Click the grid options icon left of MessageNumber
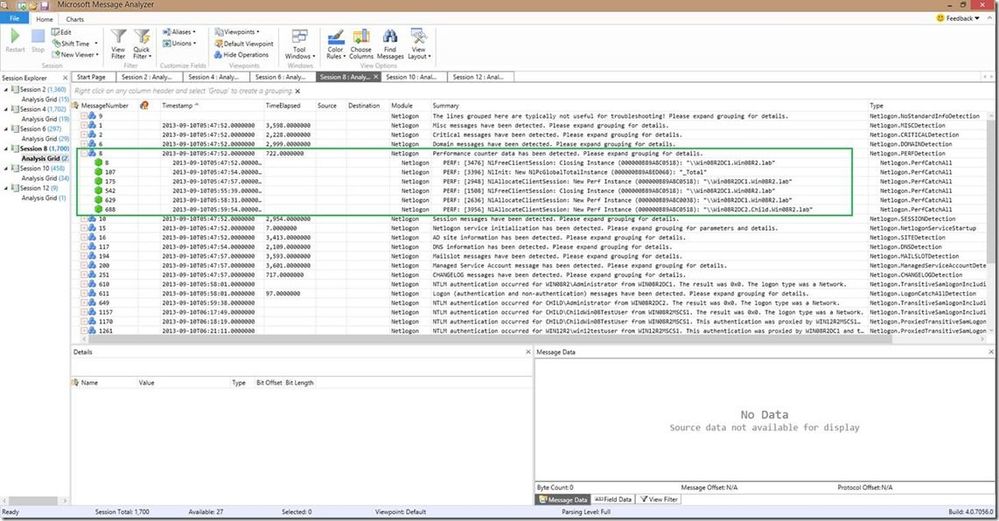Viewport: 999px width, 521px height. coord(75,106)
